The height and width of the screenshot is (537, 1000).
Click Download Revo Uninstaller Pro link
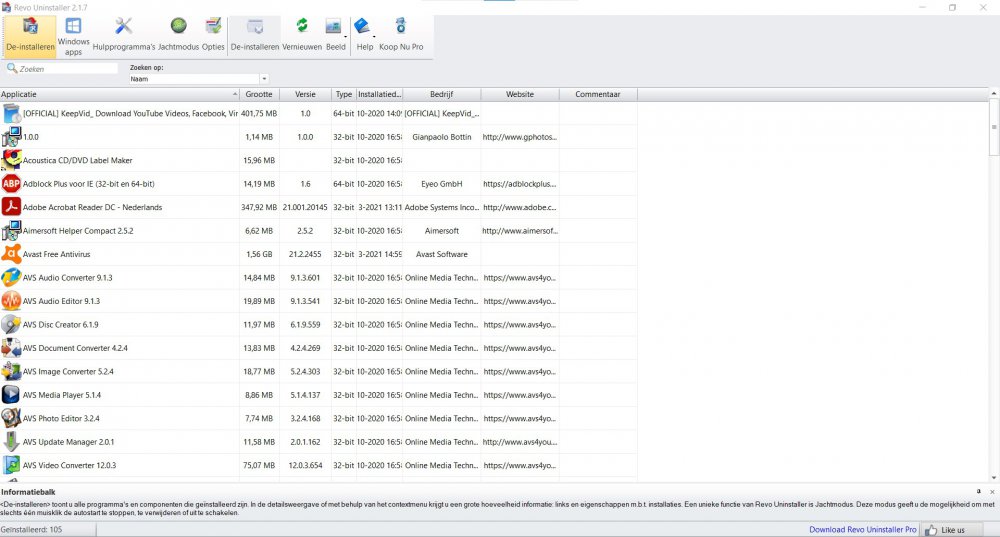click(x=862, y=529)
